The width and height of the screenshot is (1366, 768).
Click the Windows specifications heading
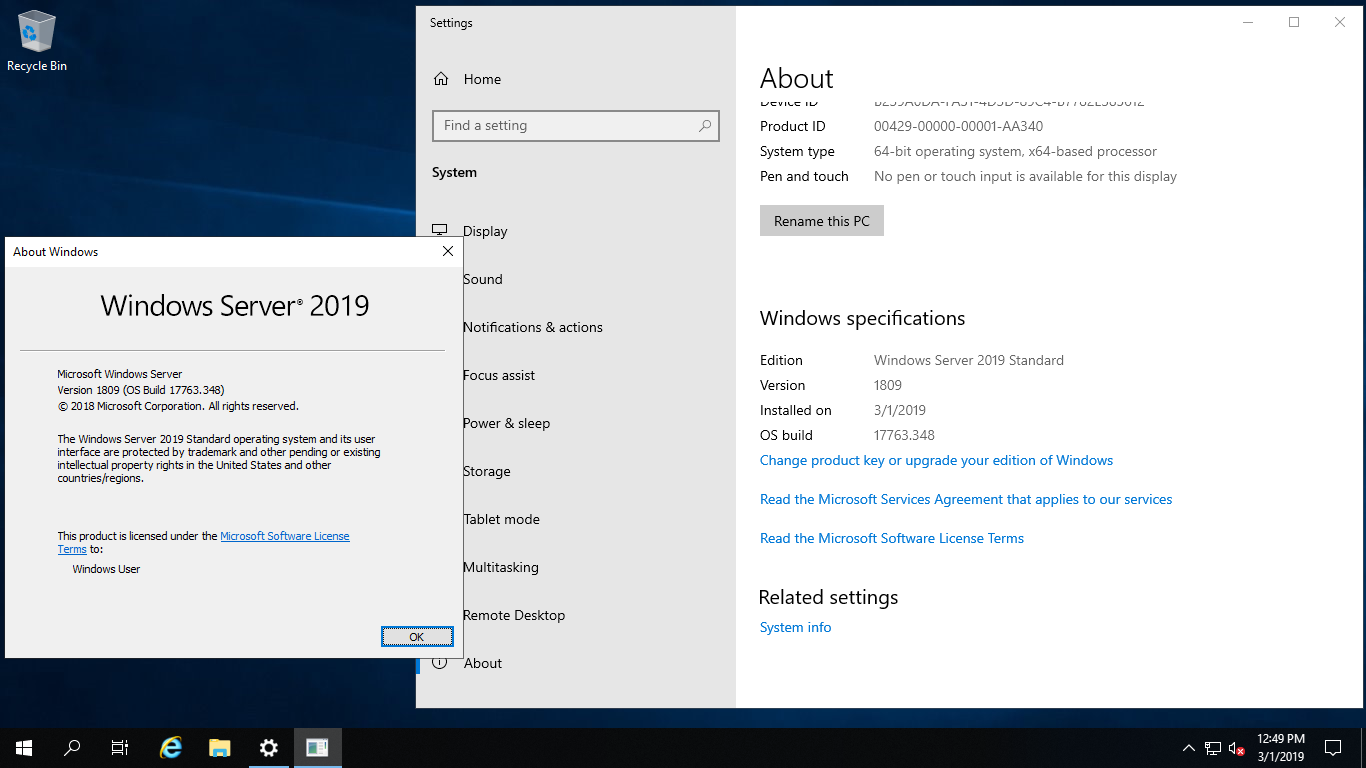pos(863,318)
